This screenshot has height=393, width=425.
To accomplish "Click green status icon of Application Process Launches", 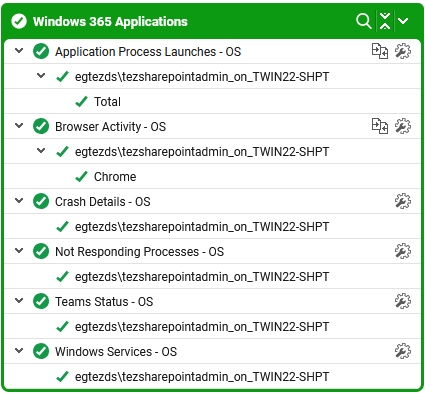I will pyautogui.click(x=41, y=51).
